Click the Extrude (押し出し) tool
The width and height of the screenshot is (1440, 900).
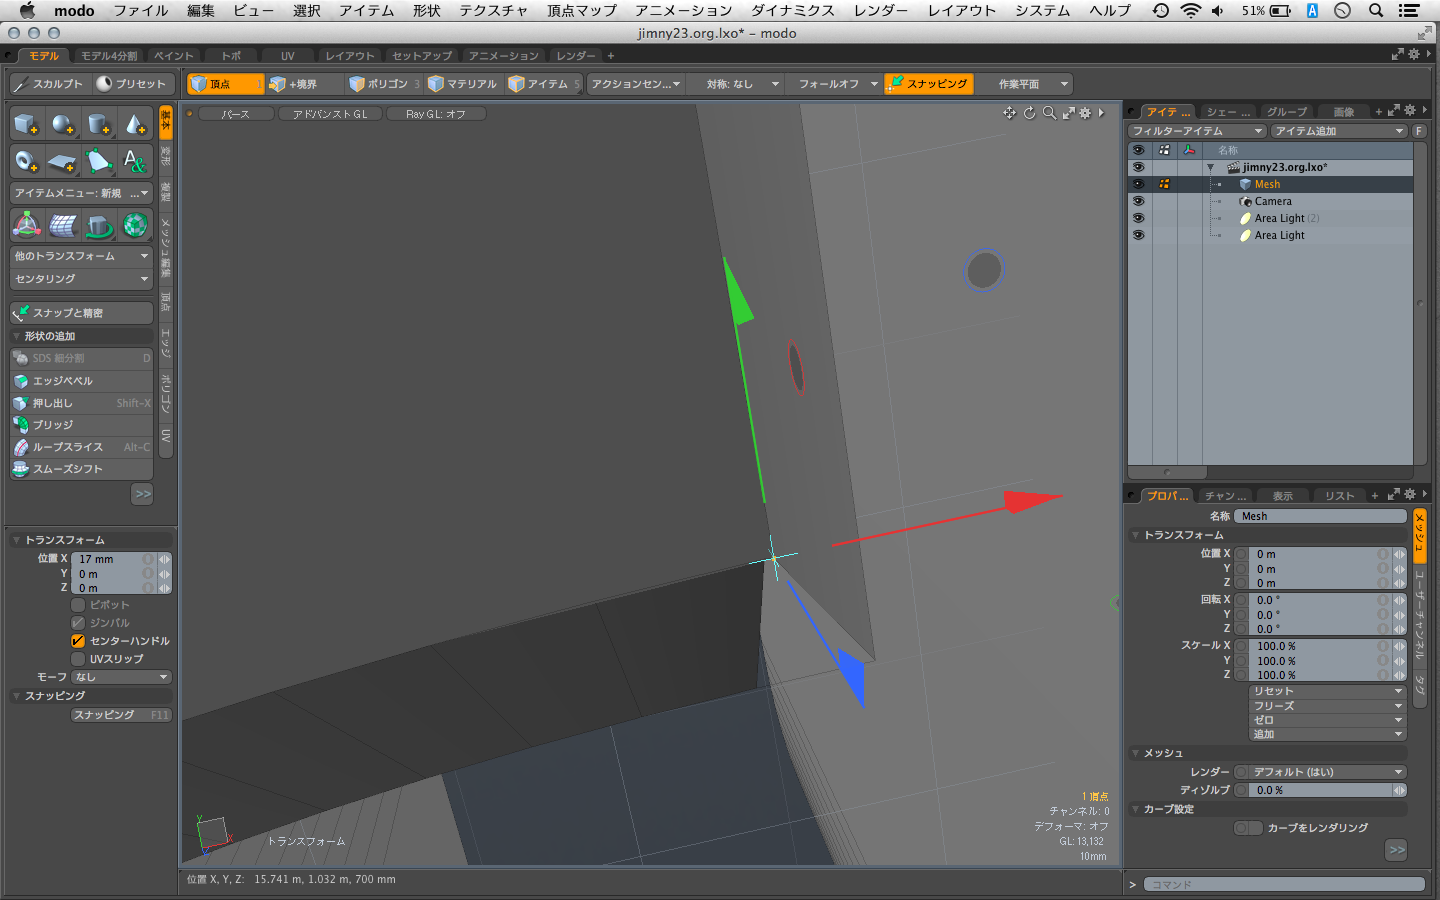(x=82, y=403)
